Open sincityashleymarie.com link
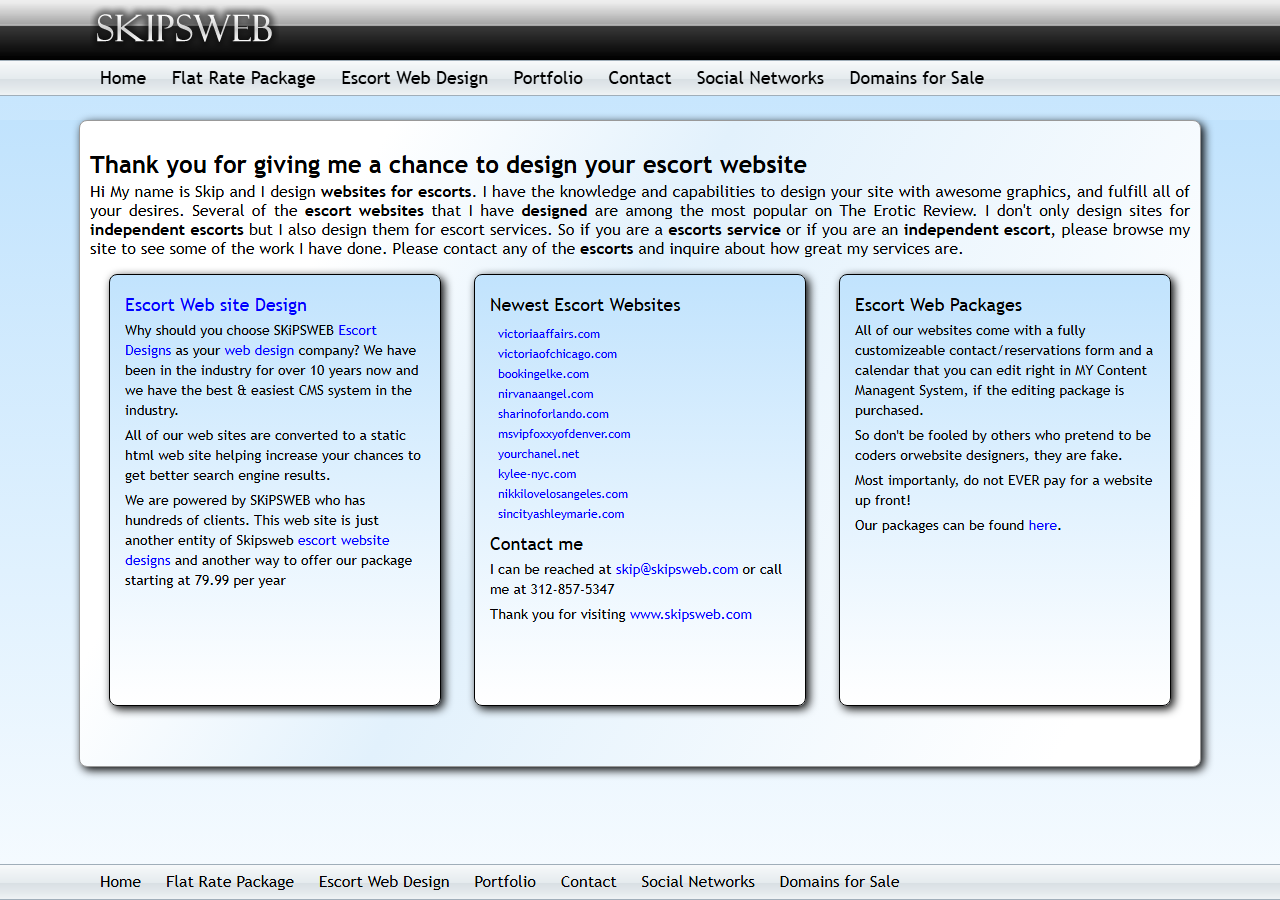Screen dimensions: 1280x900 pyautogui.click(x=561, y=514)
